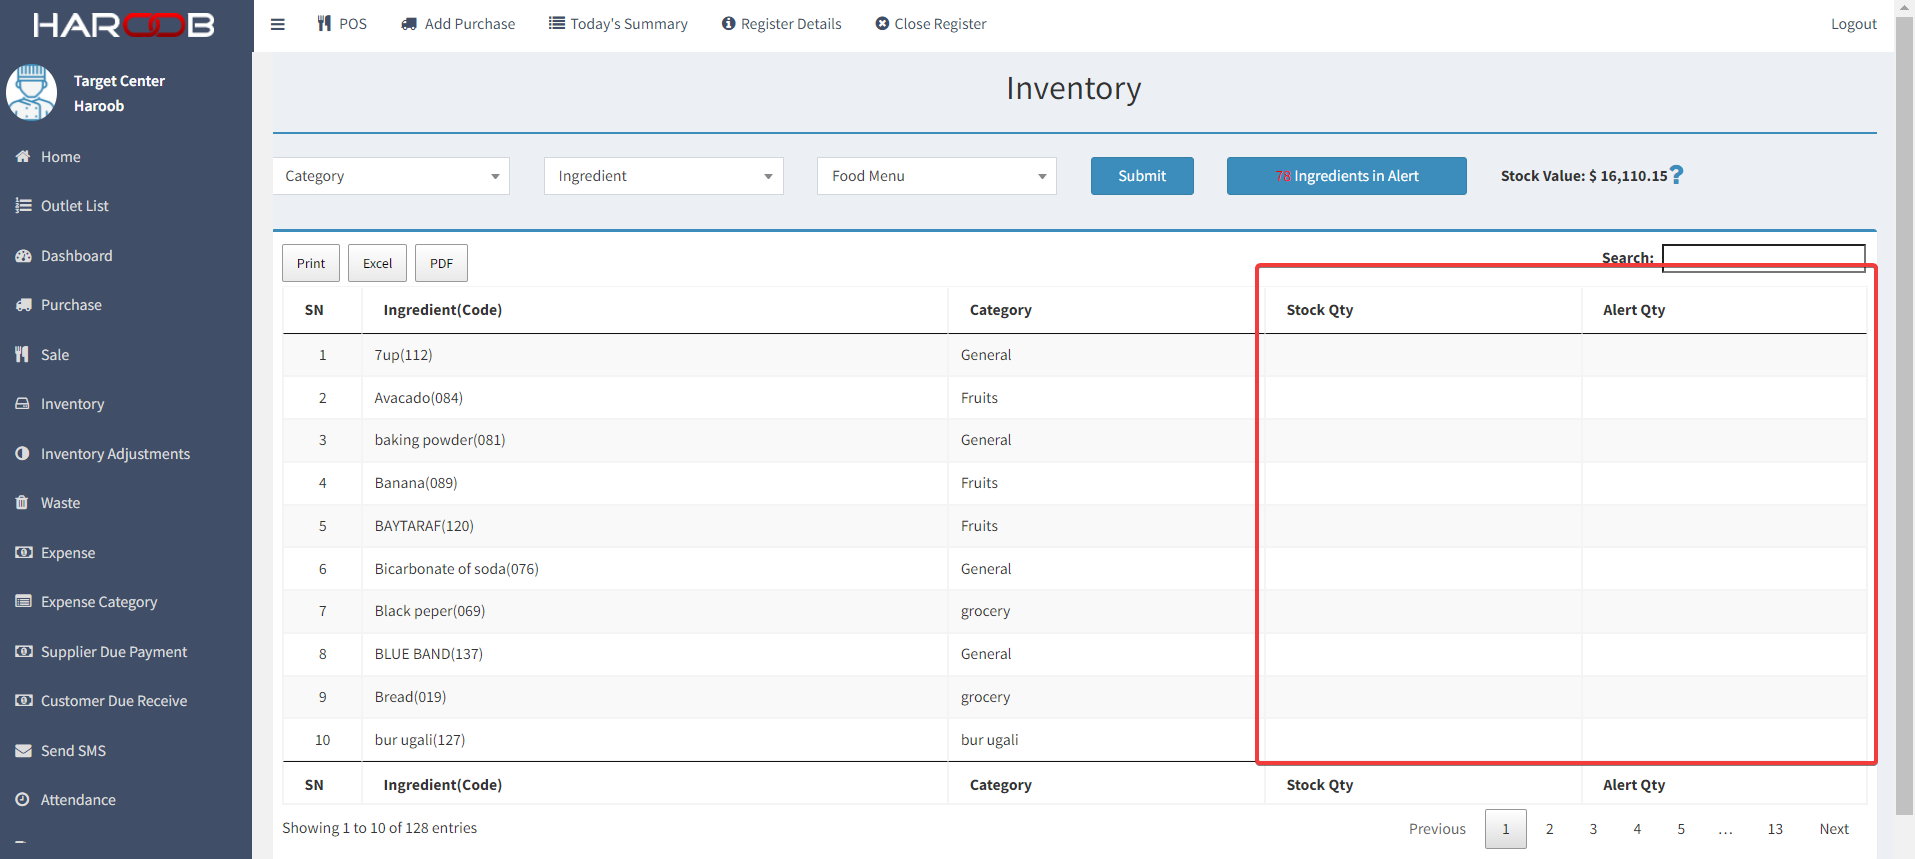This screenshot has width=1915, height=859.
Task: Click the Logout link
Action: click(x=1854, y=24)
